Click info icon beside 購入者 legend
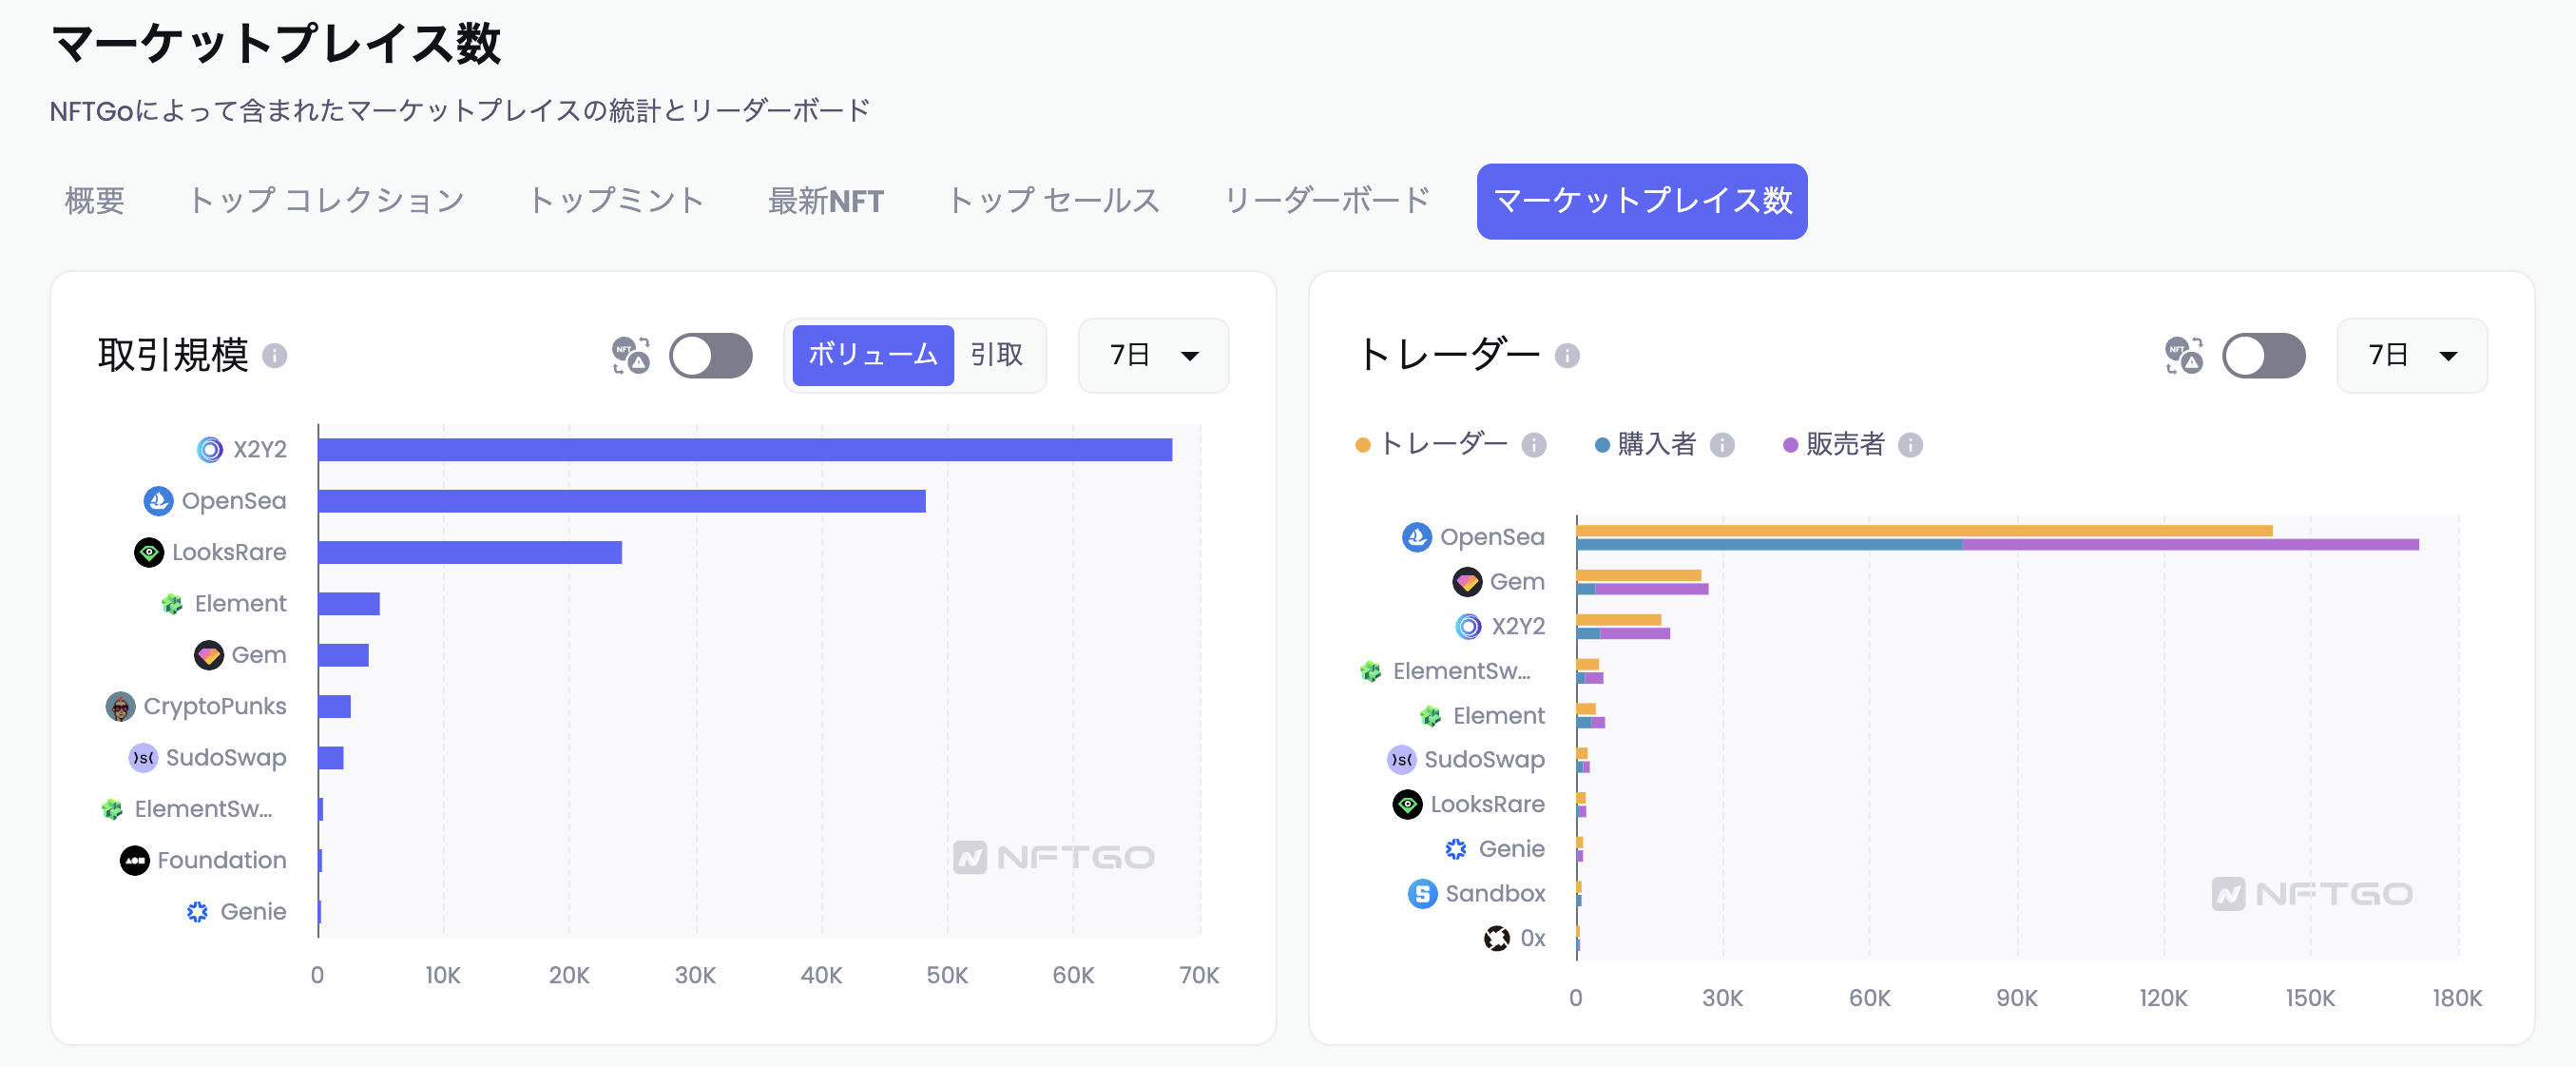2576x1067 pixels. [x=1721, y=445]
